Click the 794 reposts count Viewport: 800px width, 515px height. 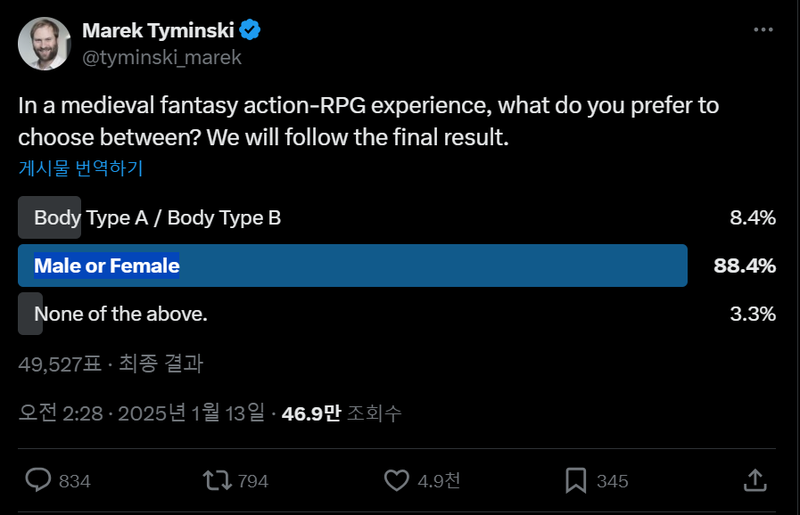(253, 481)
